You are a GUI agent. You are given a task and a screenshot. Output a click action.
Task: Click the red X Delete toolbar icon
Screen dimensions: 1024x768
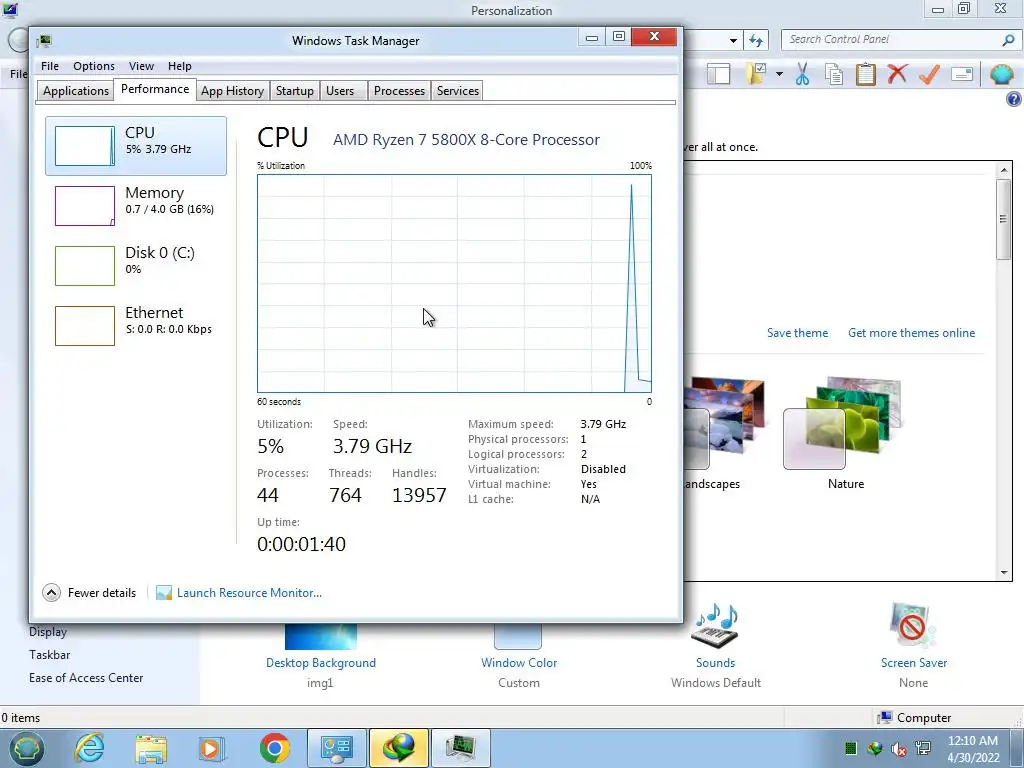click(x=897, y=73)
